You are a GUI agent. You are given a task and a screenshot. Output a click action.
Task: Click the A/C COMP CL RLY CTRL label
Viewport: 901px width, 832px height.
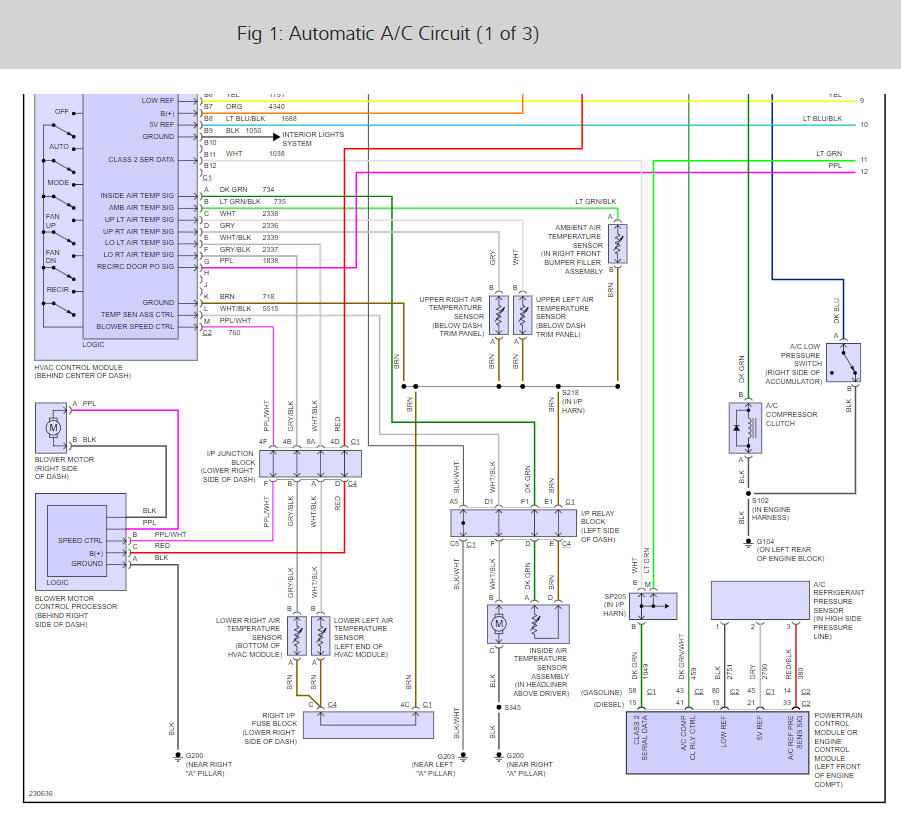688,738
